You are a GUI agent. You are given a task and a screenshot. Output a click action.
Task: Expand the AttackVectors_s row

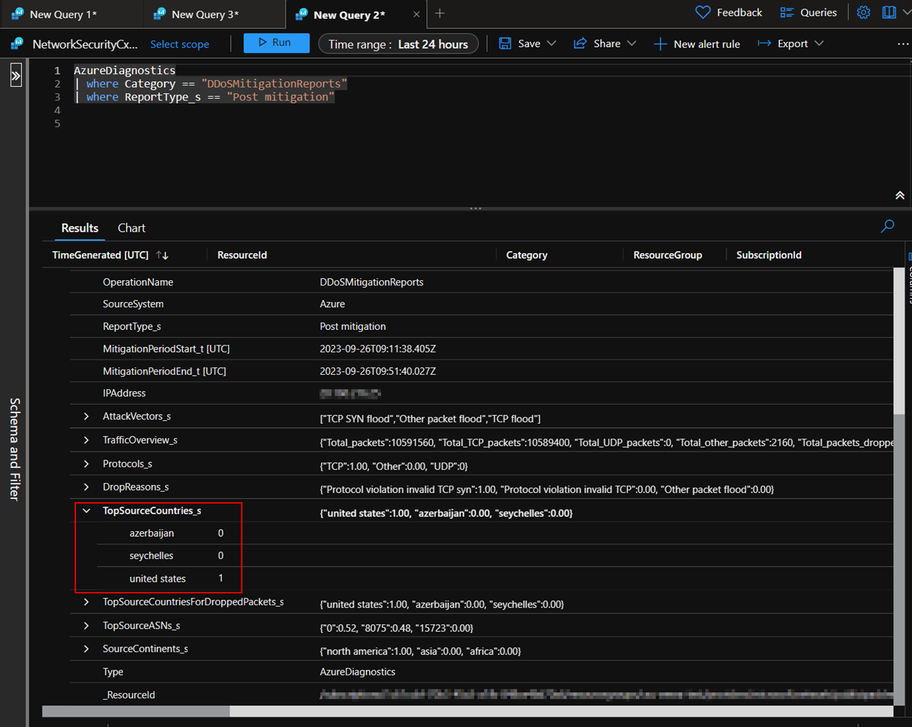click(x=86, y=416)
